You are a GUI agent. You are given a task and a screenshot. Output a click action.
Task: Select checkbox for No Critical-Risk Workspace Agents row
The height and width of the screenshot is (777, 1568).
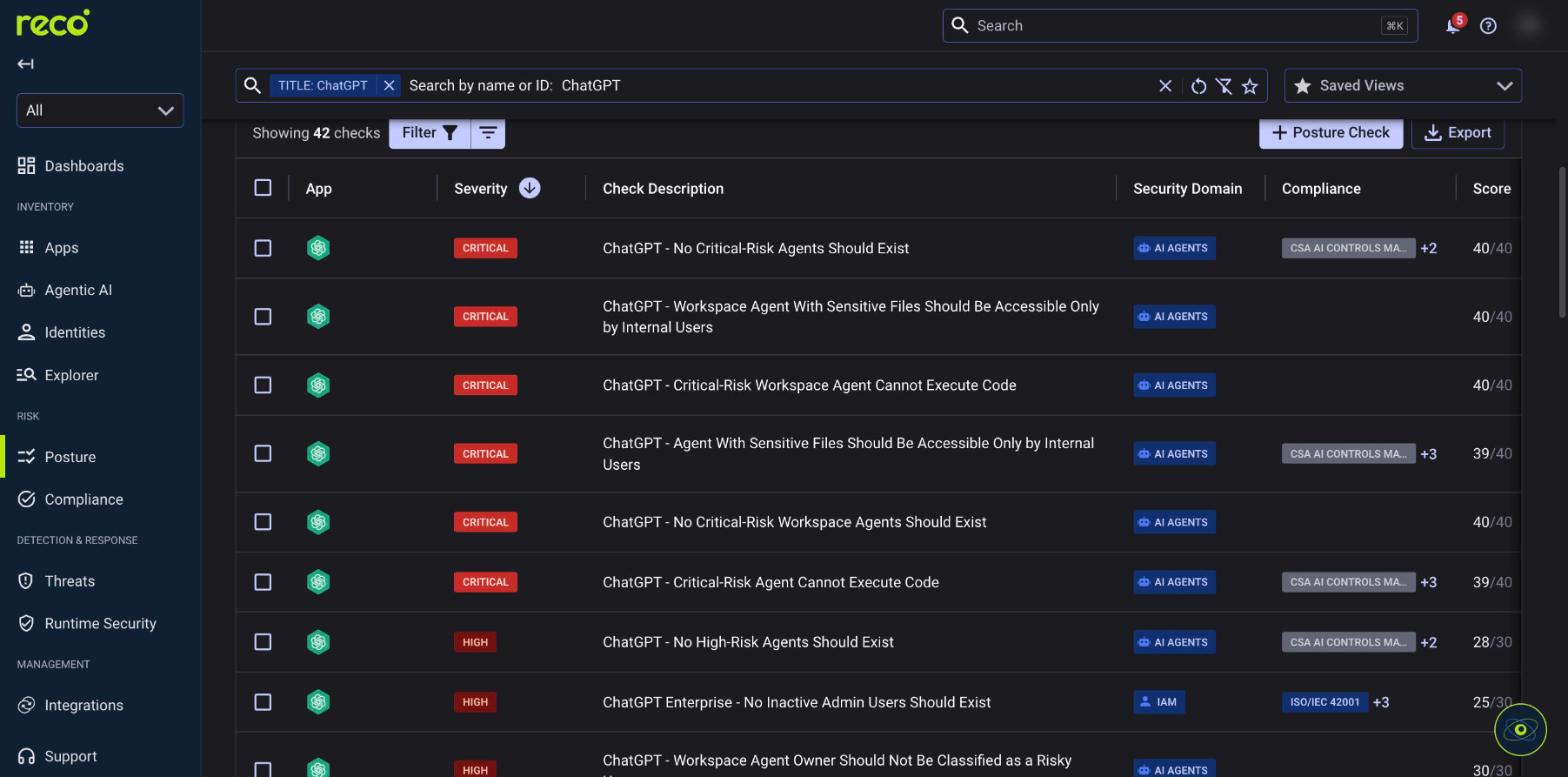coord(263,522)
